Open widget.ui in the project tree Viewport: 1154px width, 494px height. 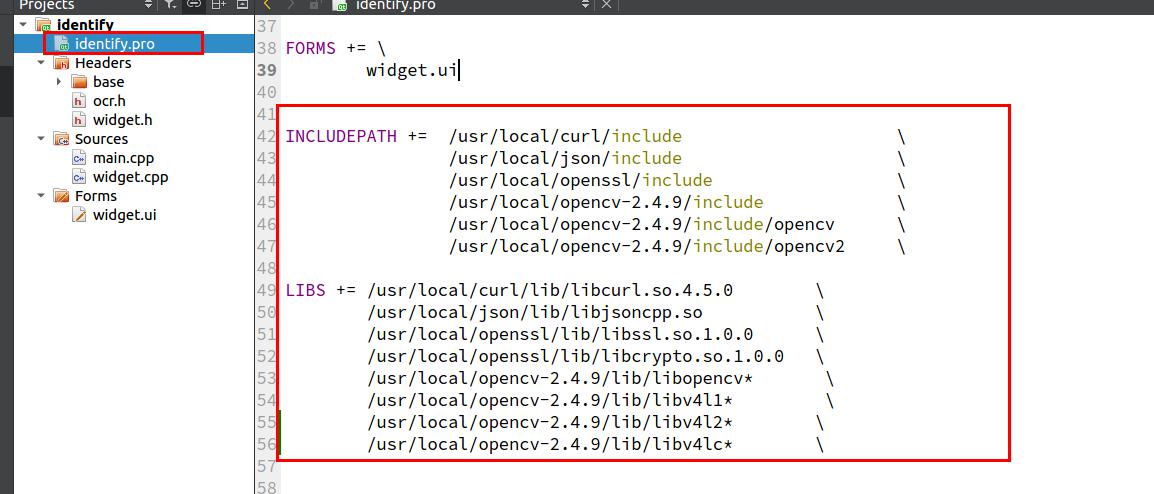pyautogui.click(x=124, y=215)
